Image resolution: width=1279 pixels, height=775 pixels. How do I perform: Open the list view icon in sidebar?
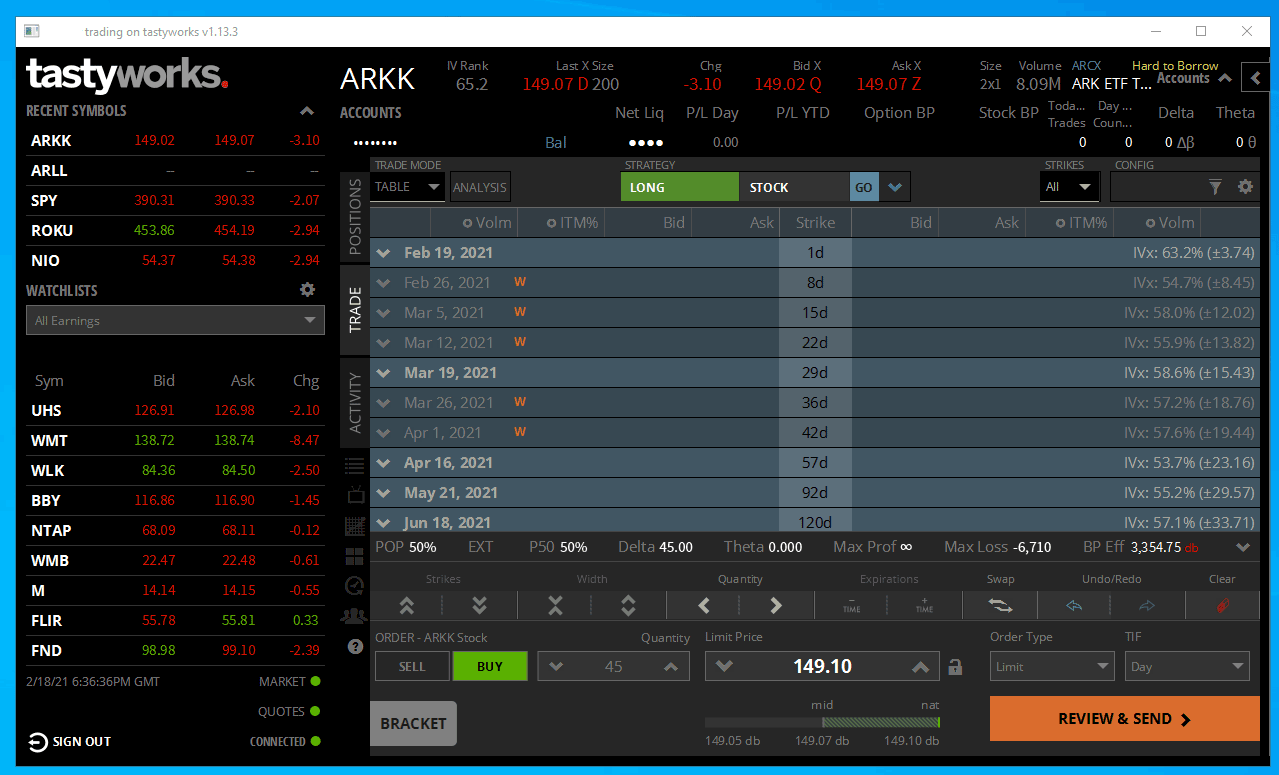coord(354,465)
